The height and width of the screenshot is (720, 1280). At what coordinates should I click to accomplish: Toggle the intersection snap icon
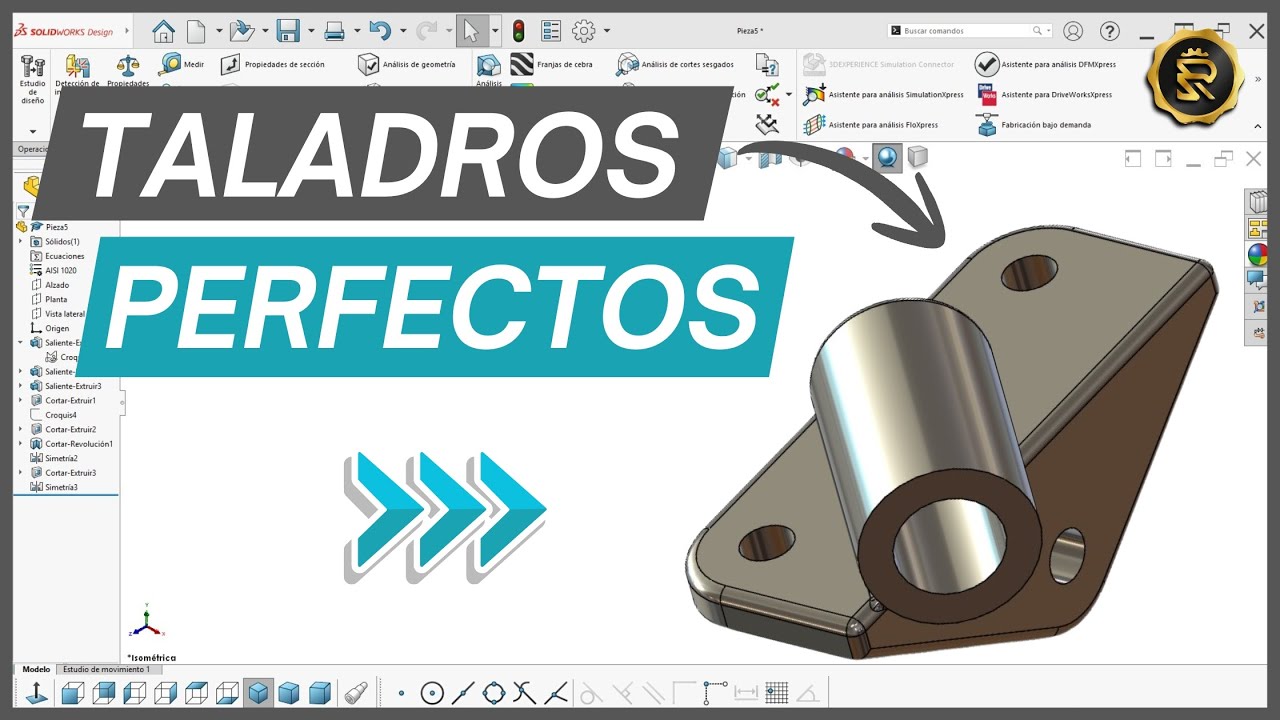click(525, 692)
